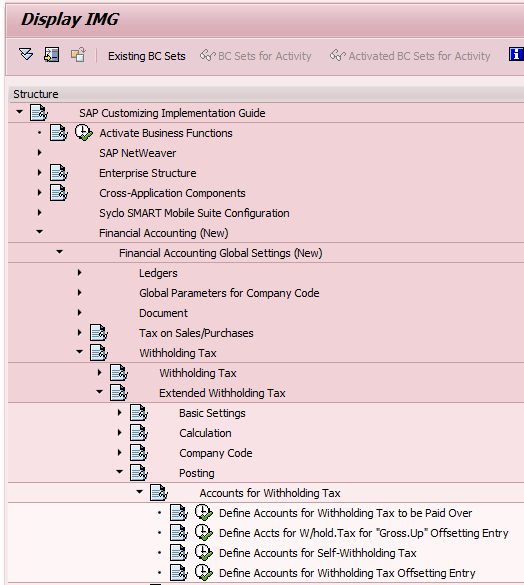The width and height of the screenshot is (524, 585).
Task: Expand Global Parameters for Company Code
Action: (x=79, y=292)
